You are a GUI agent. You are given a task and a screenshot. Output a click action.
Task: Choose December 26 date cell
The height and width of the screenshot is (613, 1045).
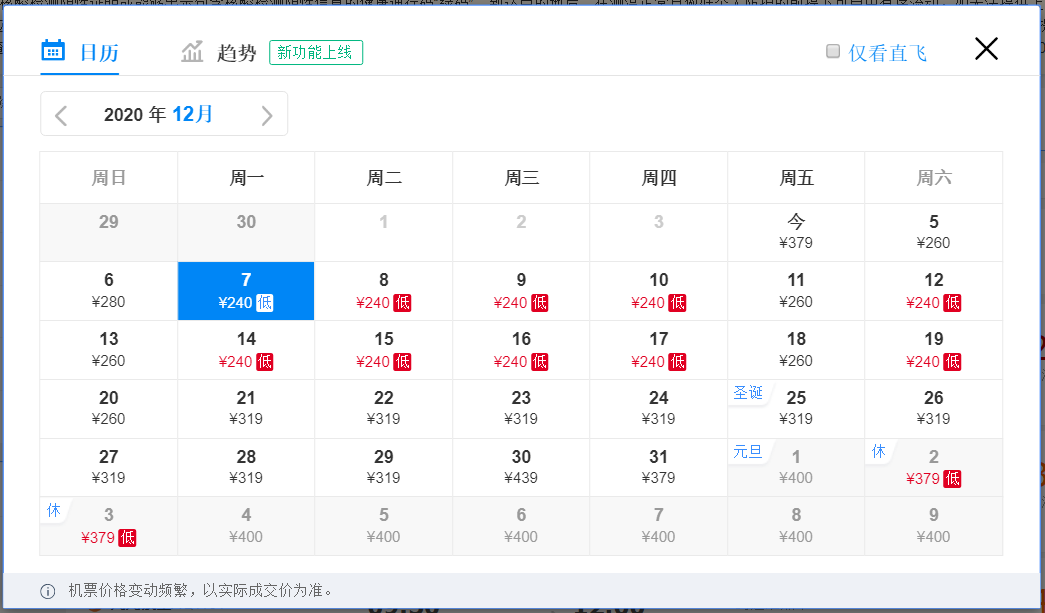(934, 408)
